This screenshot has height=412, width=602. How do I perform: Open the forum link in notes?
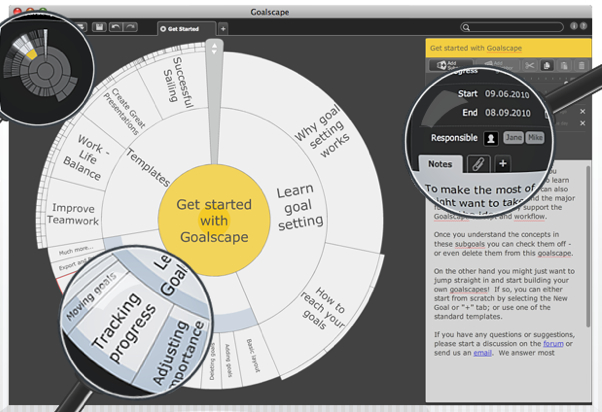(x=553, y=344)
